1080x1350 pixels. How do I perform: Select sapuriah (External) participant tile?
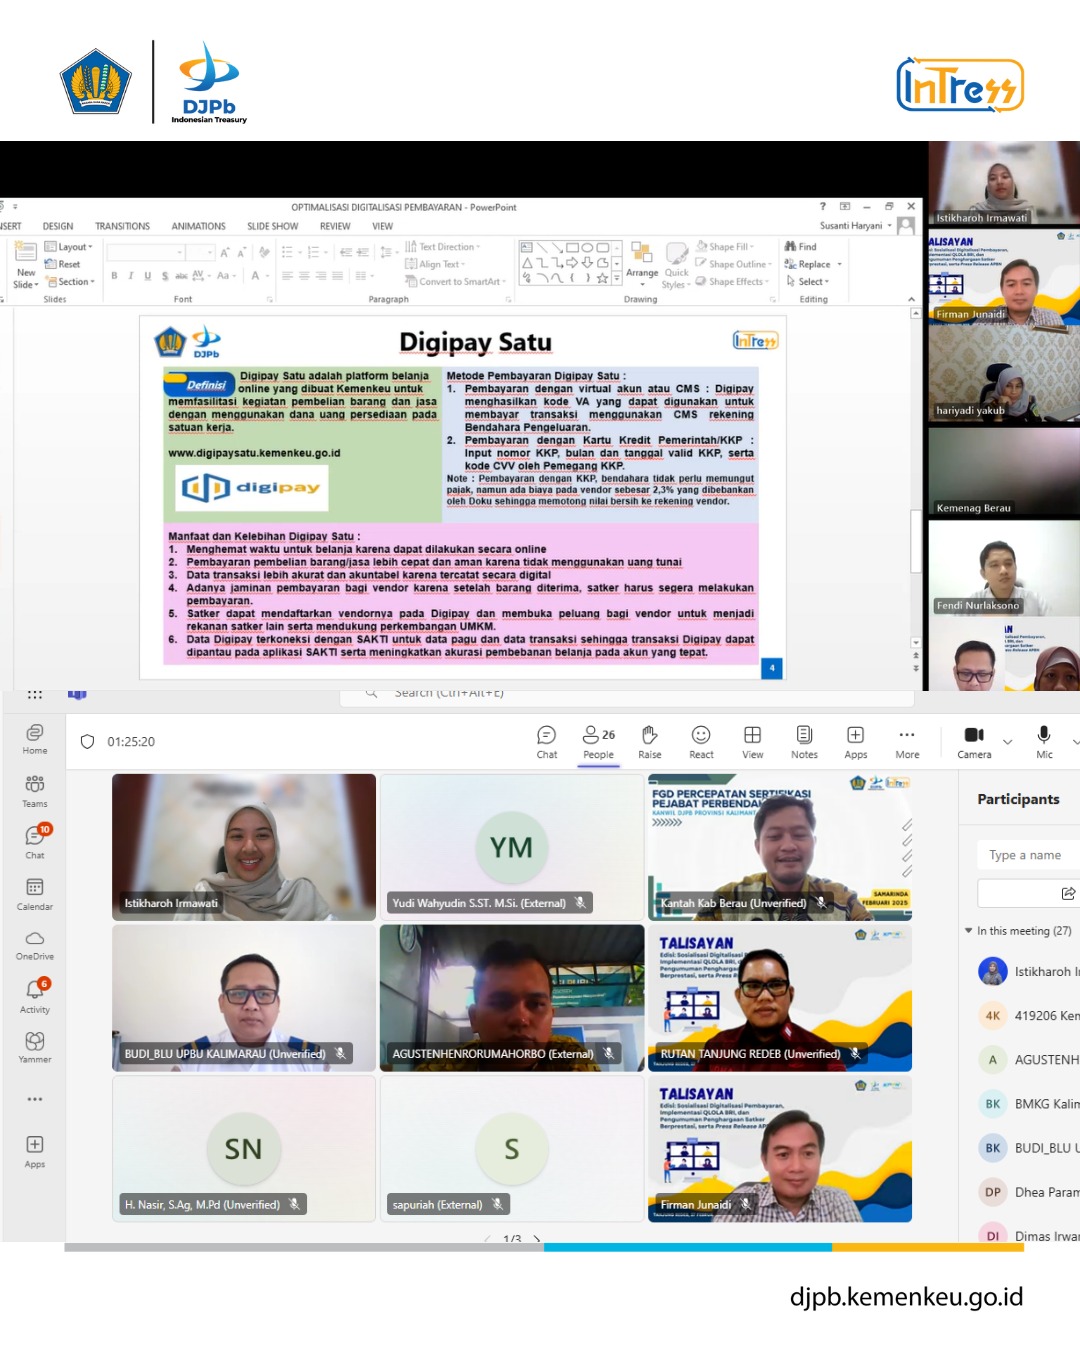512,1149
